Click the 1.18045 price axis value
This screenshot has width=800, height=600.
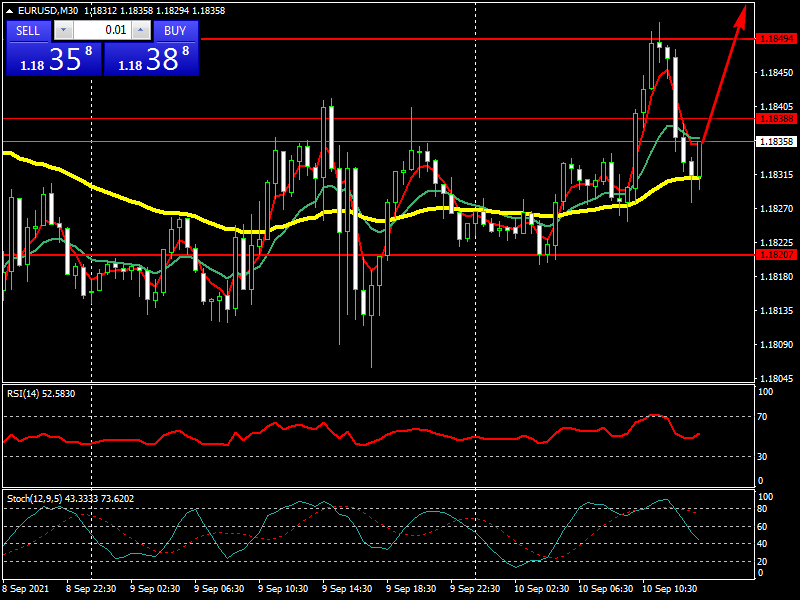777,379
